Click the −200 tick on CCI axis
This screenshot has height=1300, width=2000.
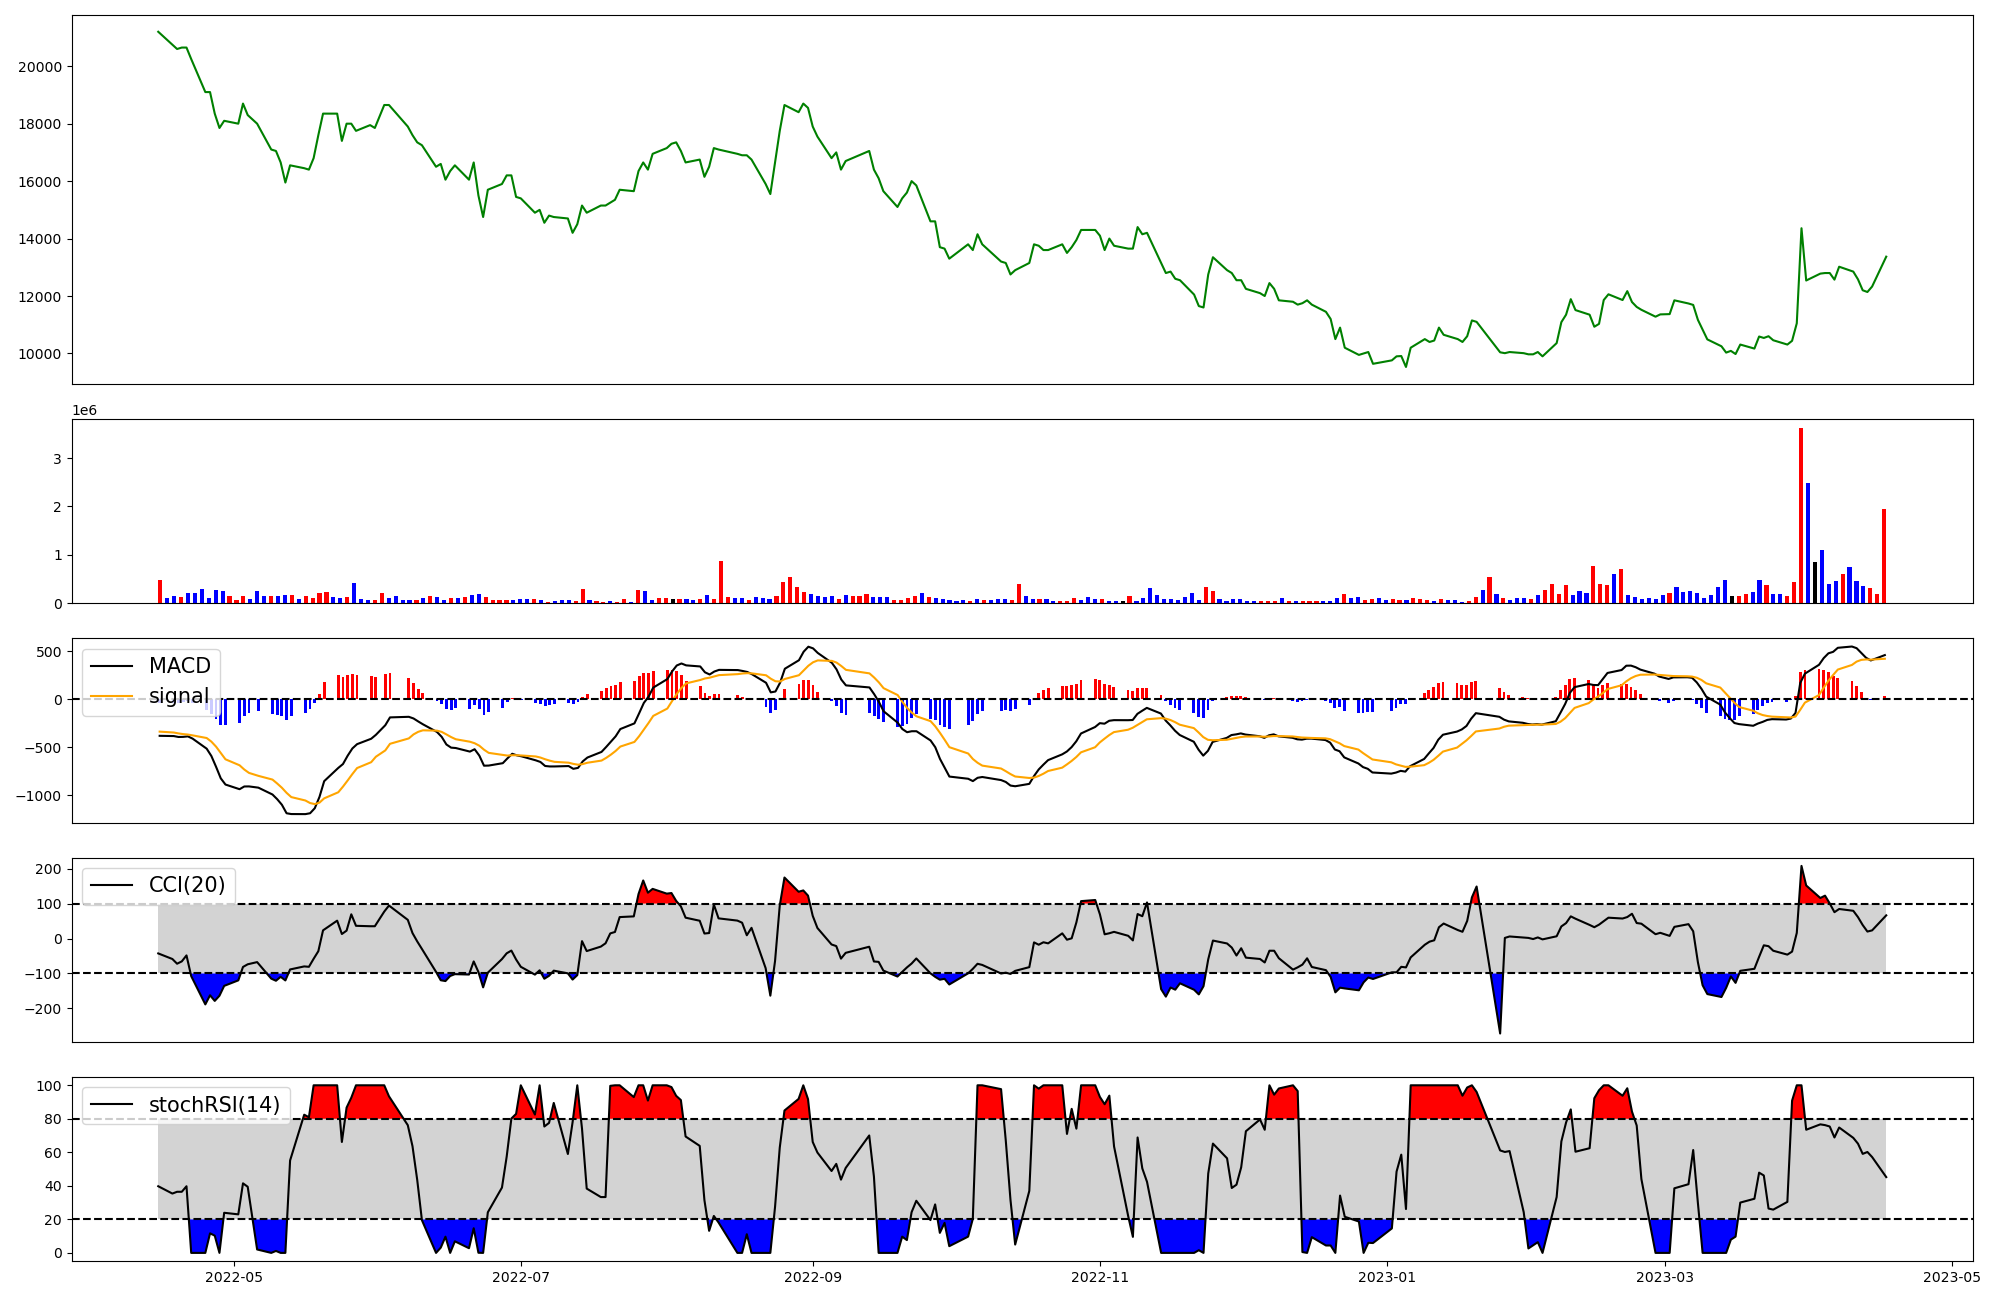coord(43,1009)
